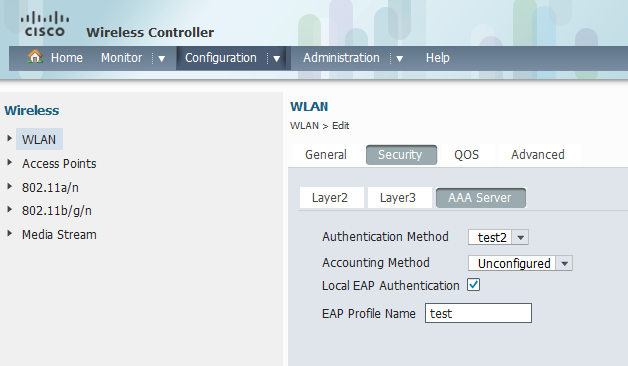Open the Accounting Method dropdown
The height and width of the screenshot is (366, 628).
click(564, 263)
